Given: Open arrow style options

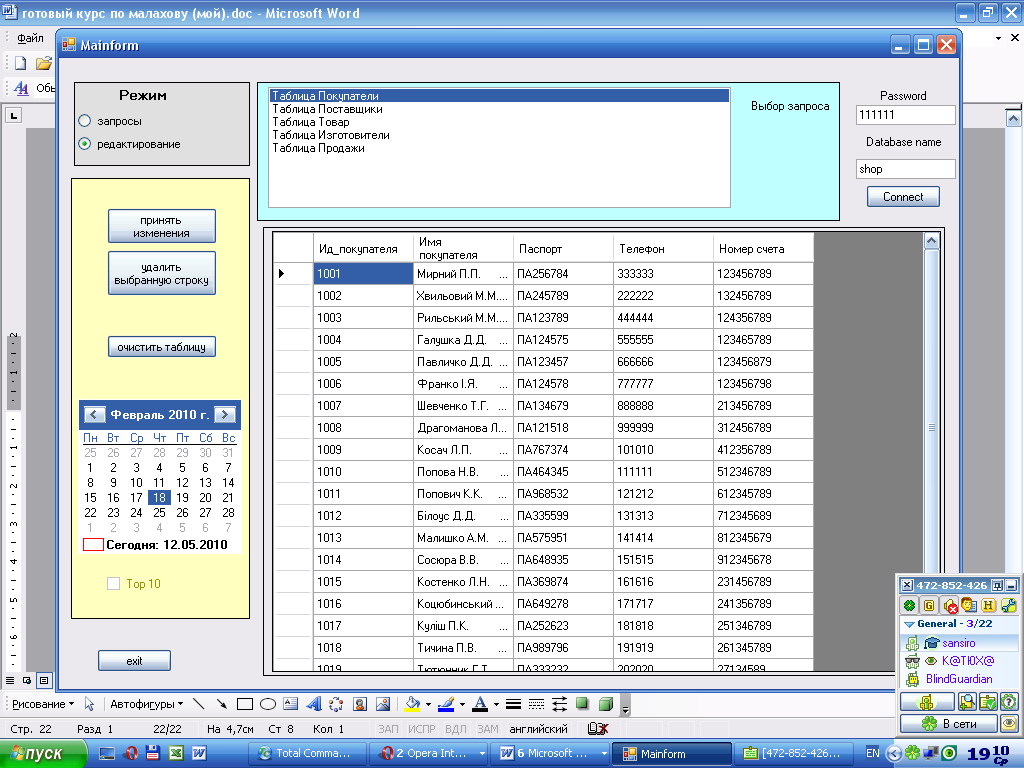Looking at the screenshot, I should pyautogui.click(x=560, y=704).
